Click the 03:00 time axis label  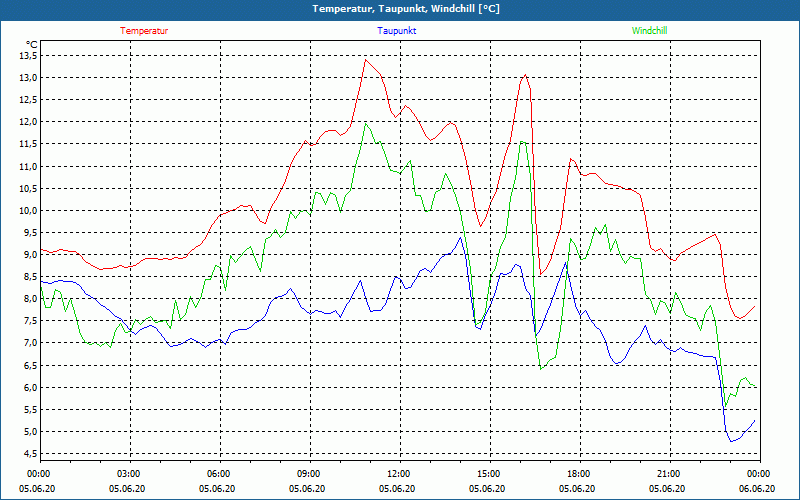click(129, 474)
